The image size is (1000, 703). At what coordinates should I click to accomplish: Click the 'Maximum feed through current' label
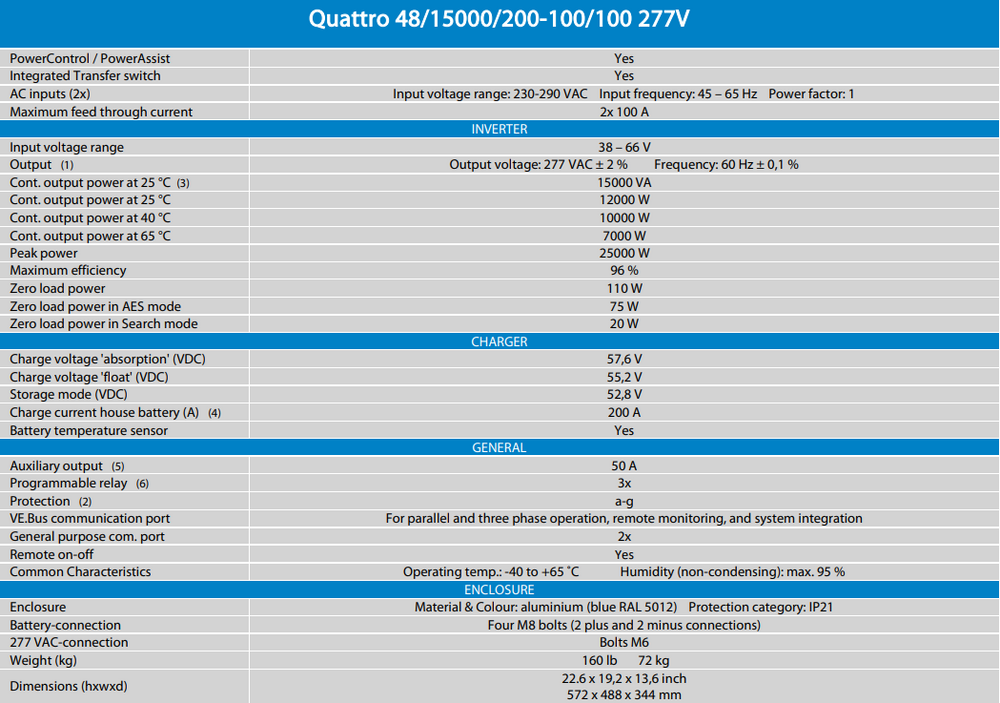click(101, 112)
